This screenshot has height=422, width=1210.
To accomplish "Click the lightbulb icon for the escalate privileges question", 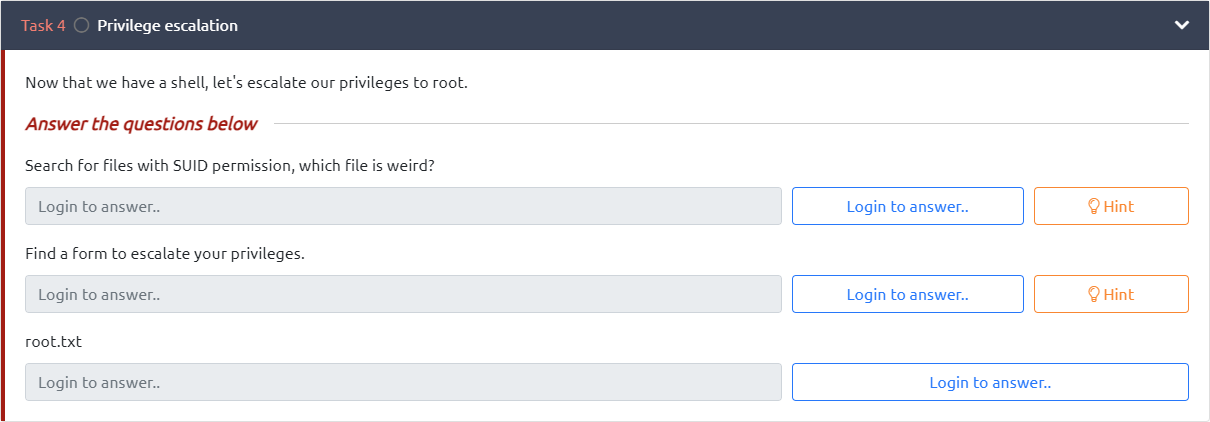I will pos(1094,294).
